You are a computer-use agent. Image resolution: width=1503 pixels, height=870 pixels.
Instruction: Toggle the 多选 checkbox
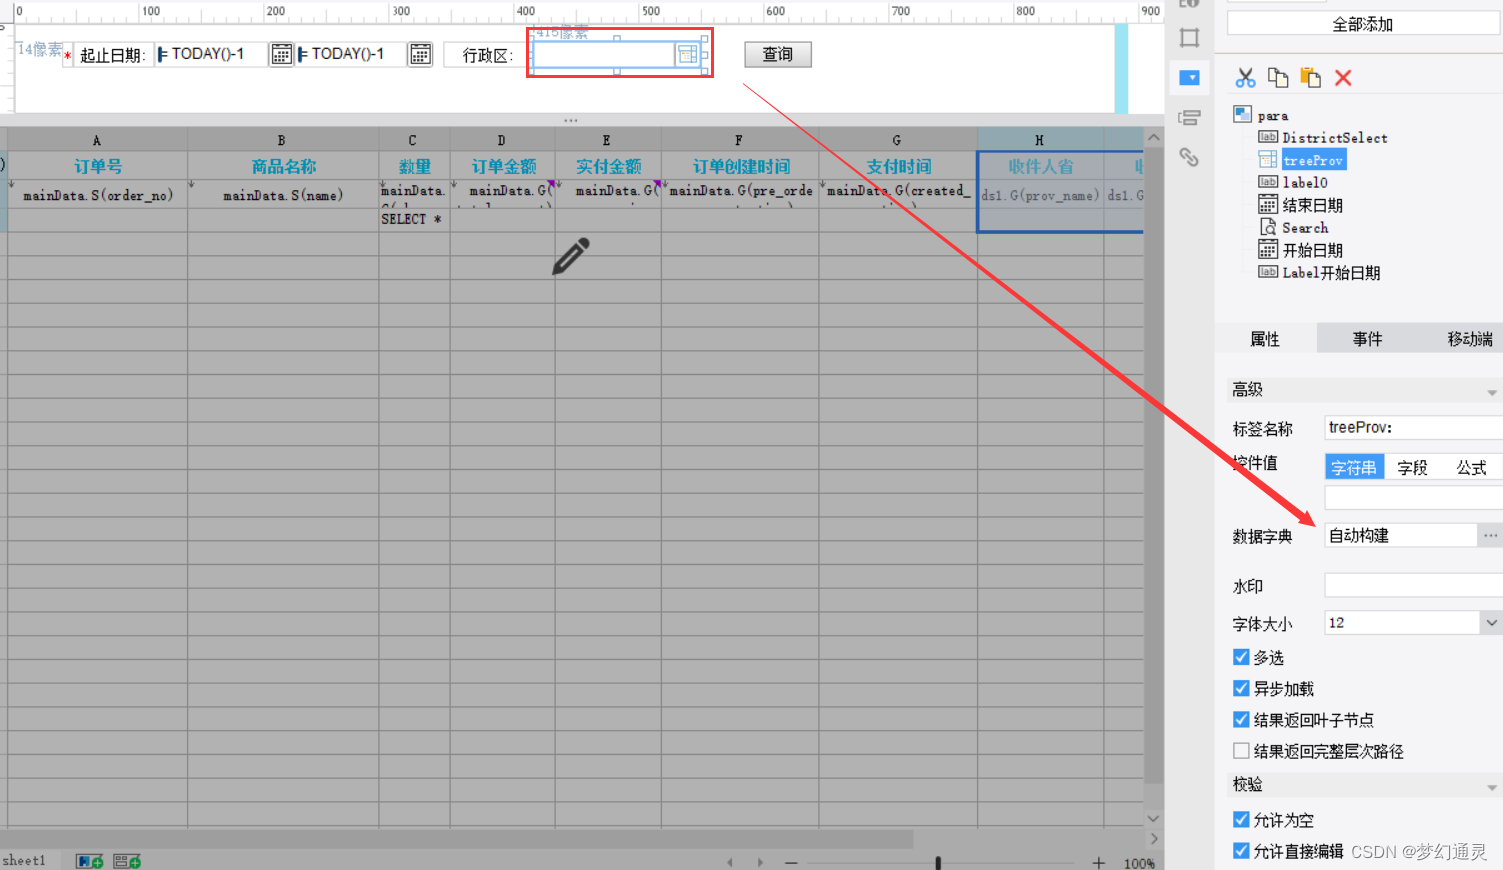click(1241, 657)
